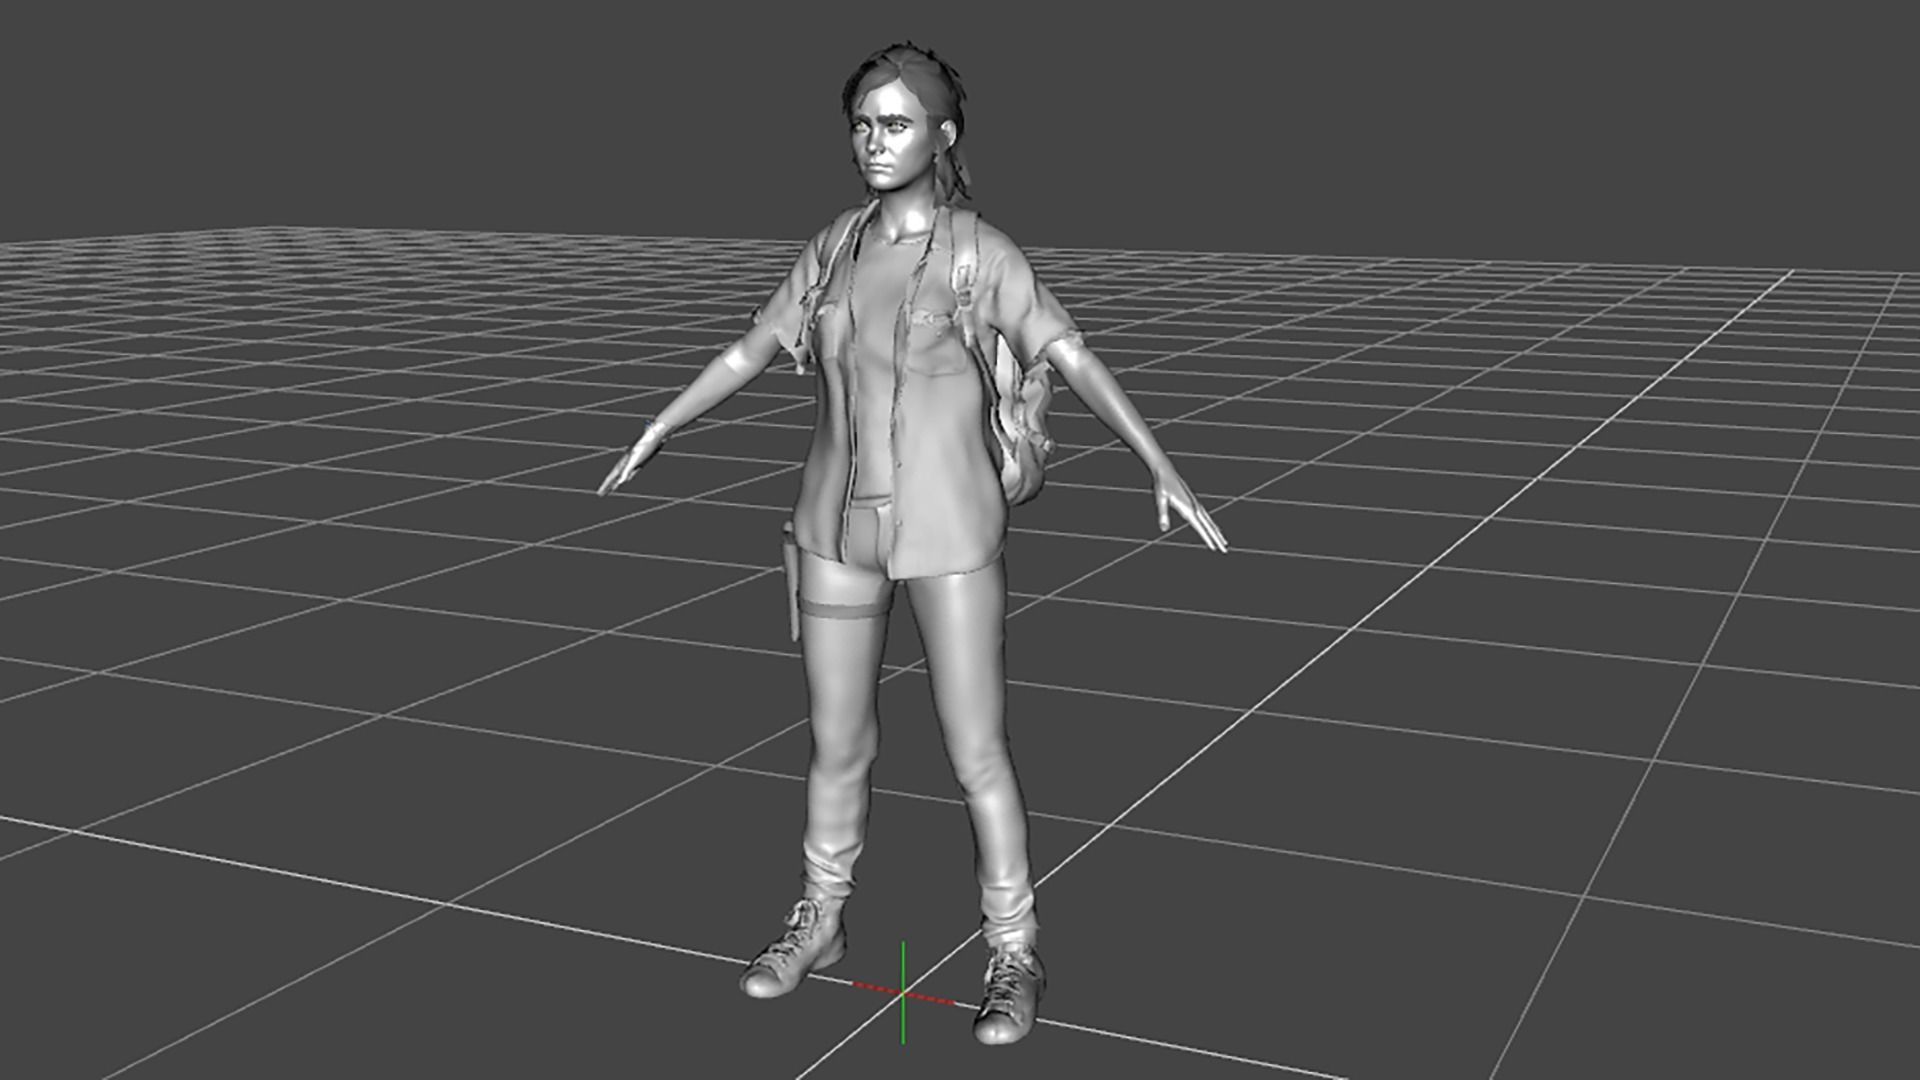The height and width of the screenshot is (1080, 1920).
Task: Click the character's inner t-shirt torso
Action: pos(875,370)
